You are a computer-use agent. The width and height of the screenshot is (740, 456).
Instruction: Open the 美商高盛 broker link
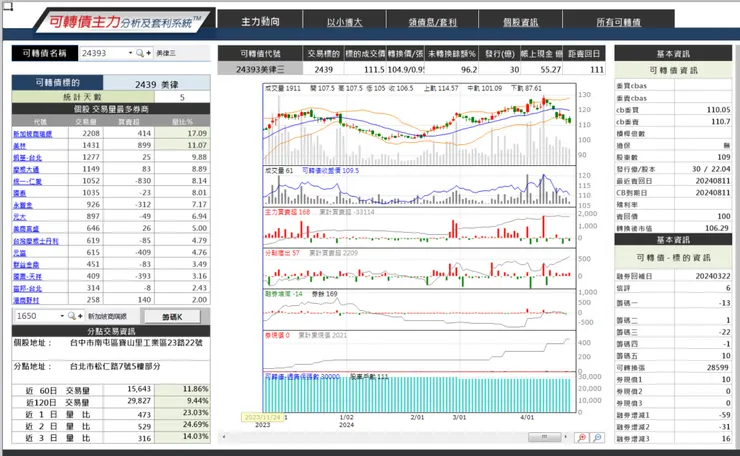(x=26, y=229)
